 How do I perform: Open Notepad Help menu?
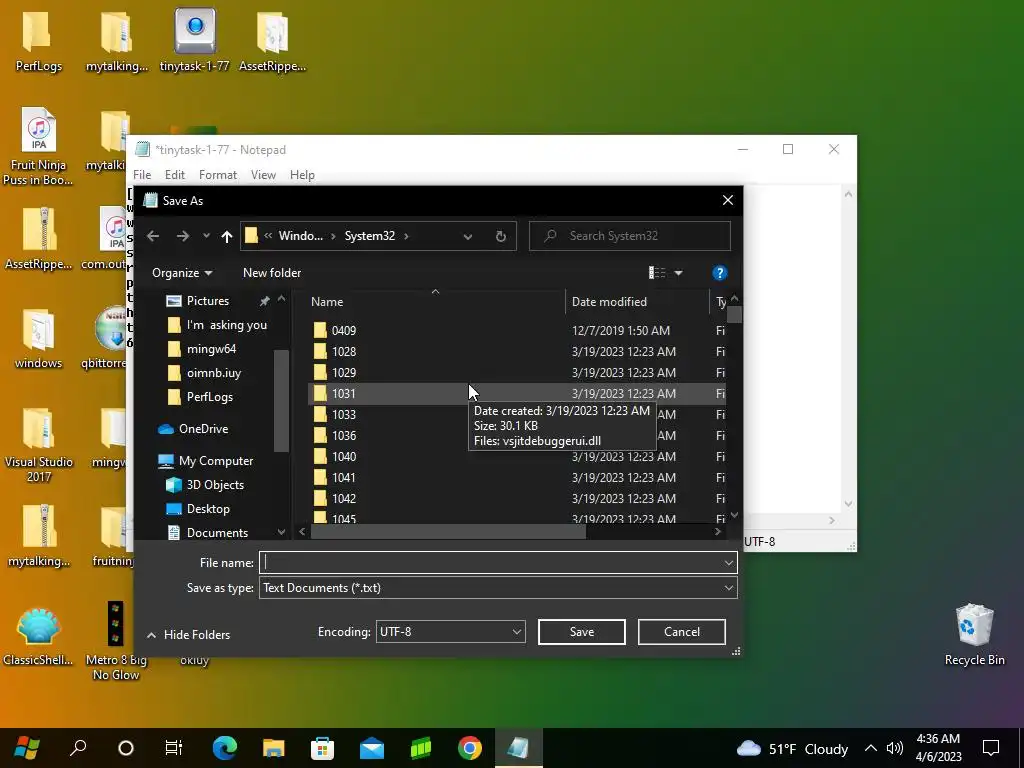302,175
